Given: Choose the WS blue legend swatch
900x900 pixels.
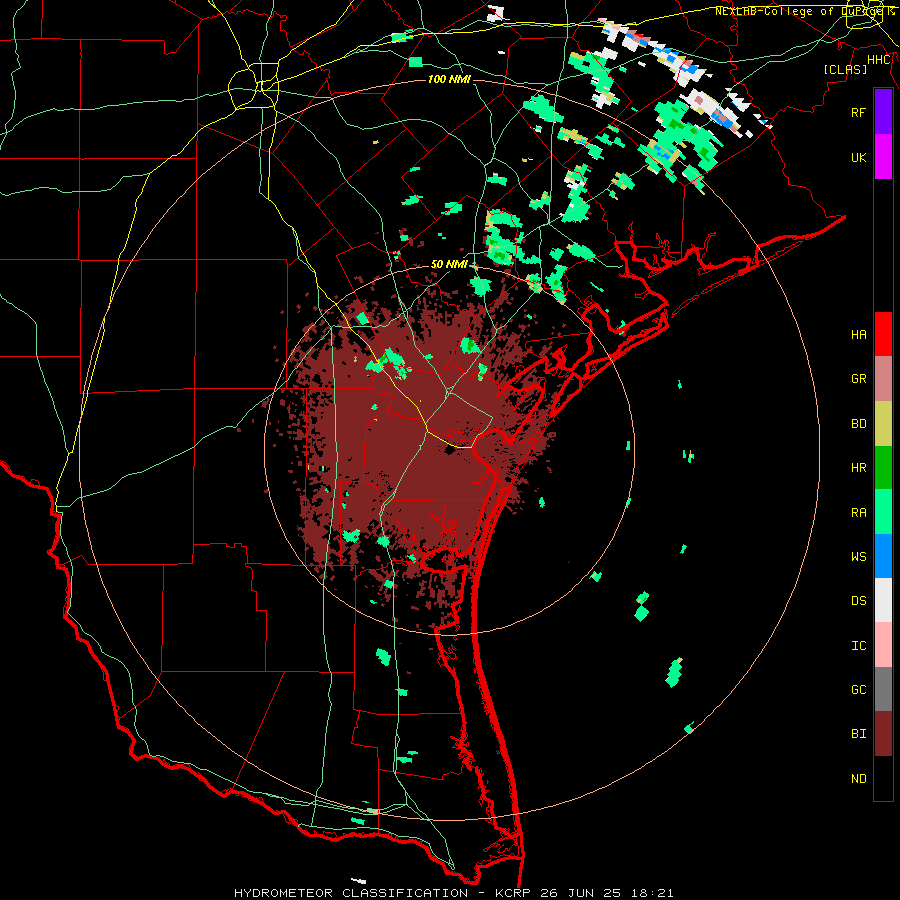Looking at the screenshot, I should tap(883, 556).
